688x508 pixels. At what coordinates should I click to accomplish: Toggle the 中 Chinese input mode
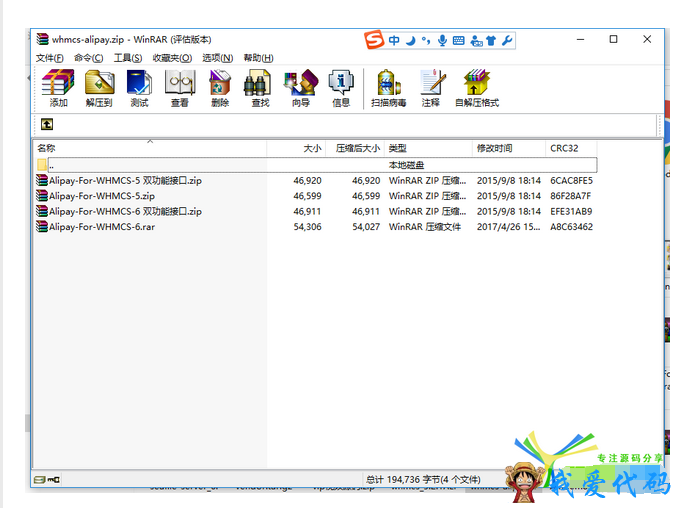[394, 40]
